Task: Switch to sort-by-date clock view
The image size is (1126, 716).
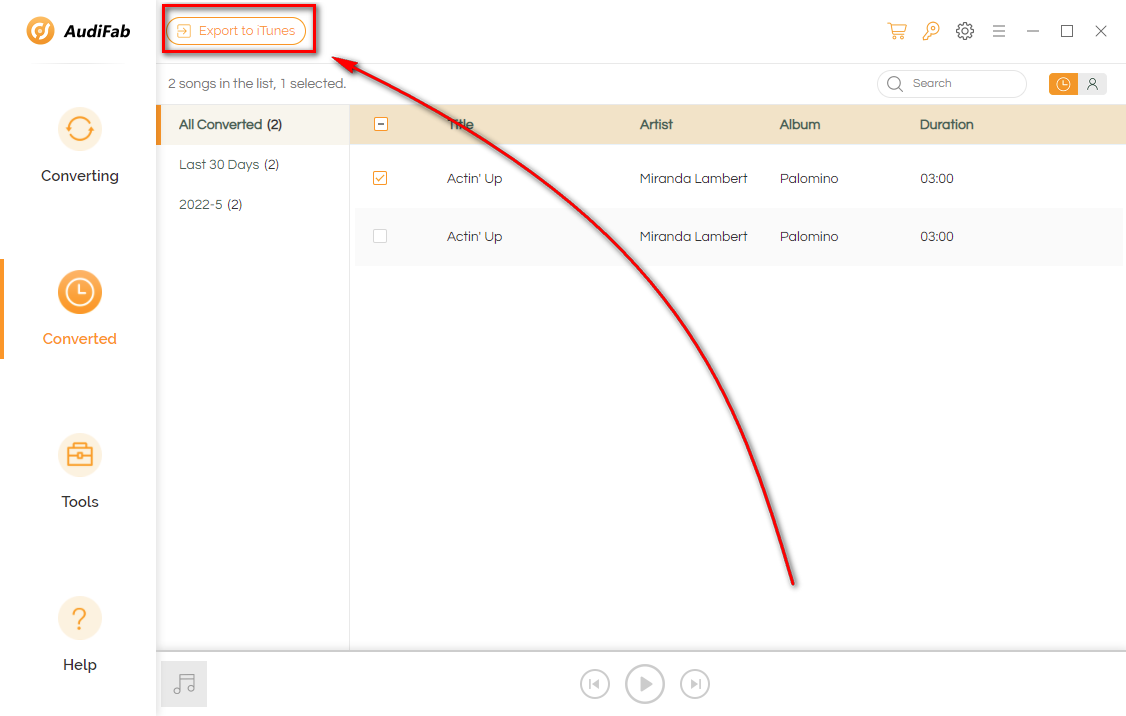Action: 1063,84
